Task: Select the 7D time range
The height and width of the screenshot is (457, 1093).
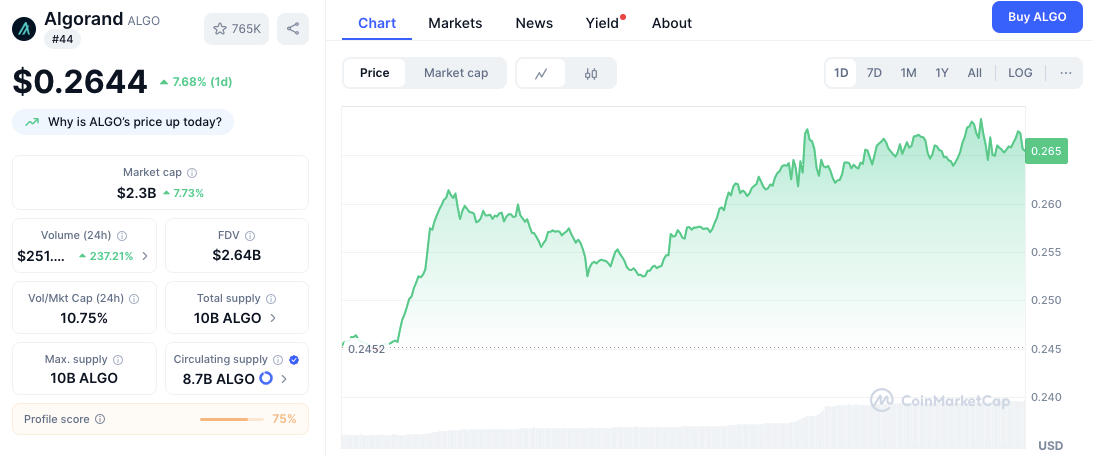Action: [x=874, y=73]
